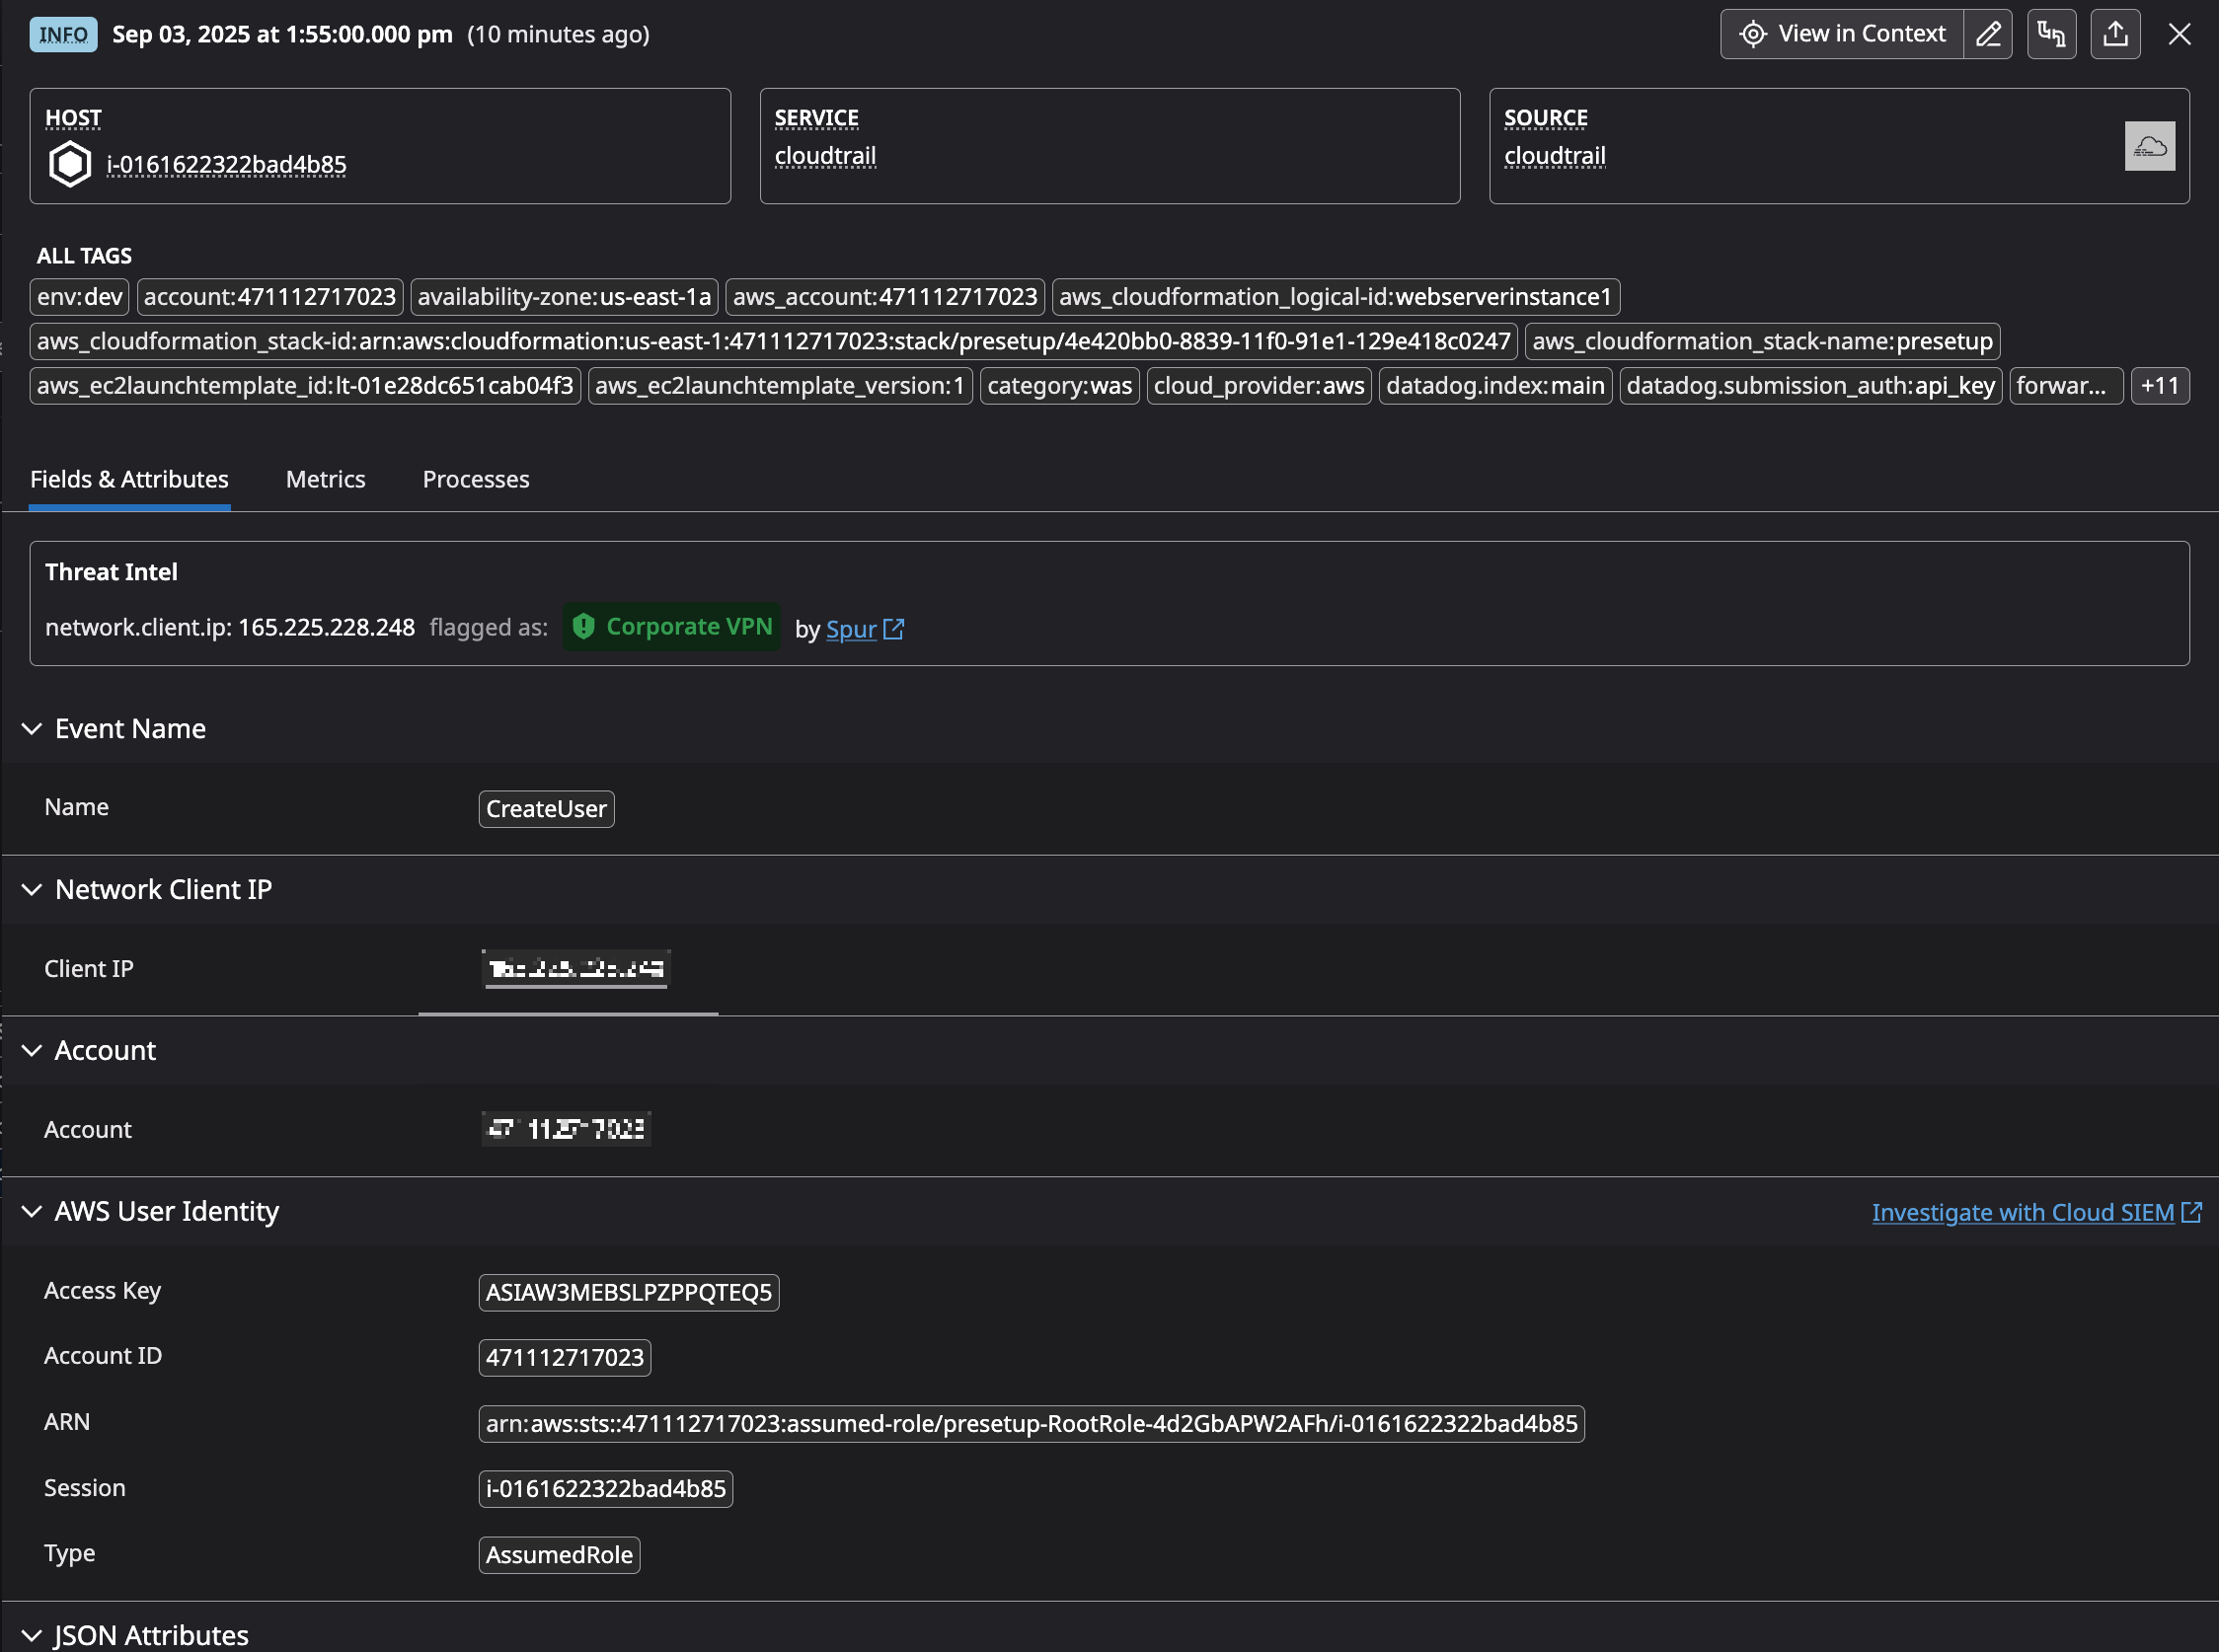The image size is (2219, 1652).
Task: Collapse the AWS User Identity section
Action: (x=32, y=1212)
